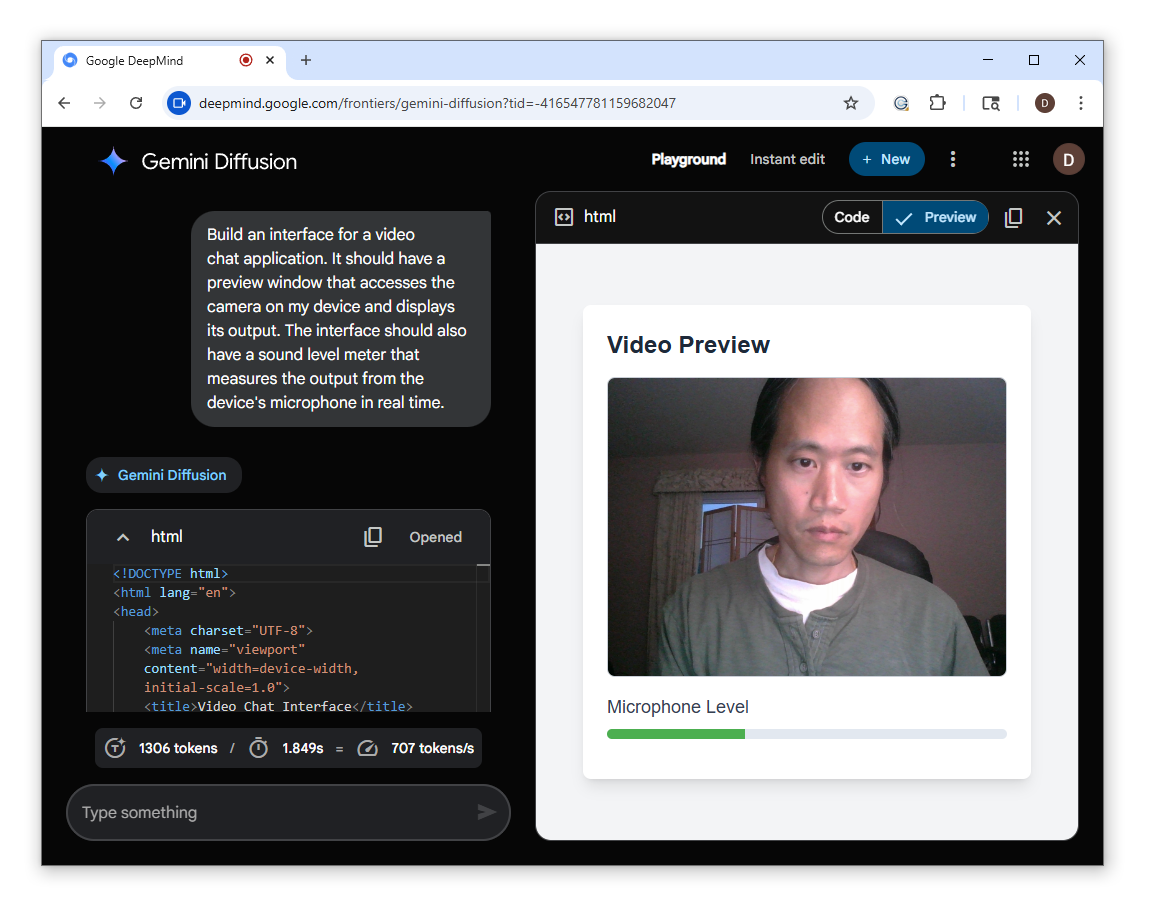The width and height of the screenshot is (1149, 915).
Task: Select the Playground tab
Action: coord(688,159)
